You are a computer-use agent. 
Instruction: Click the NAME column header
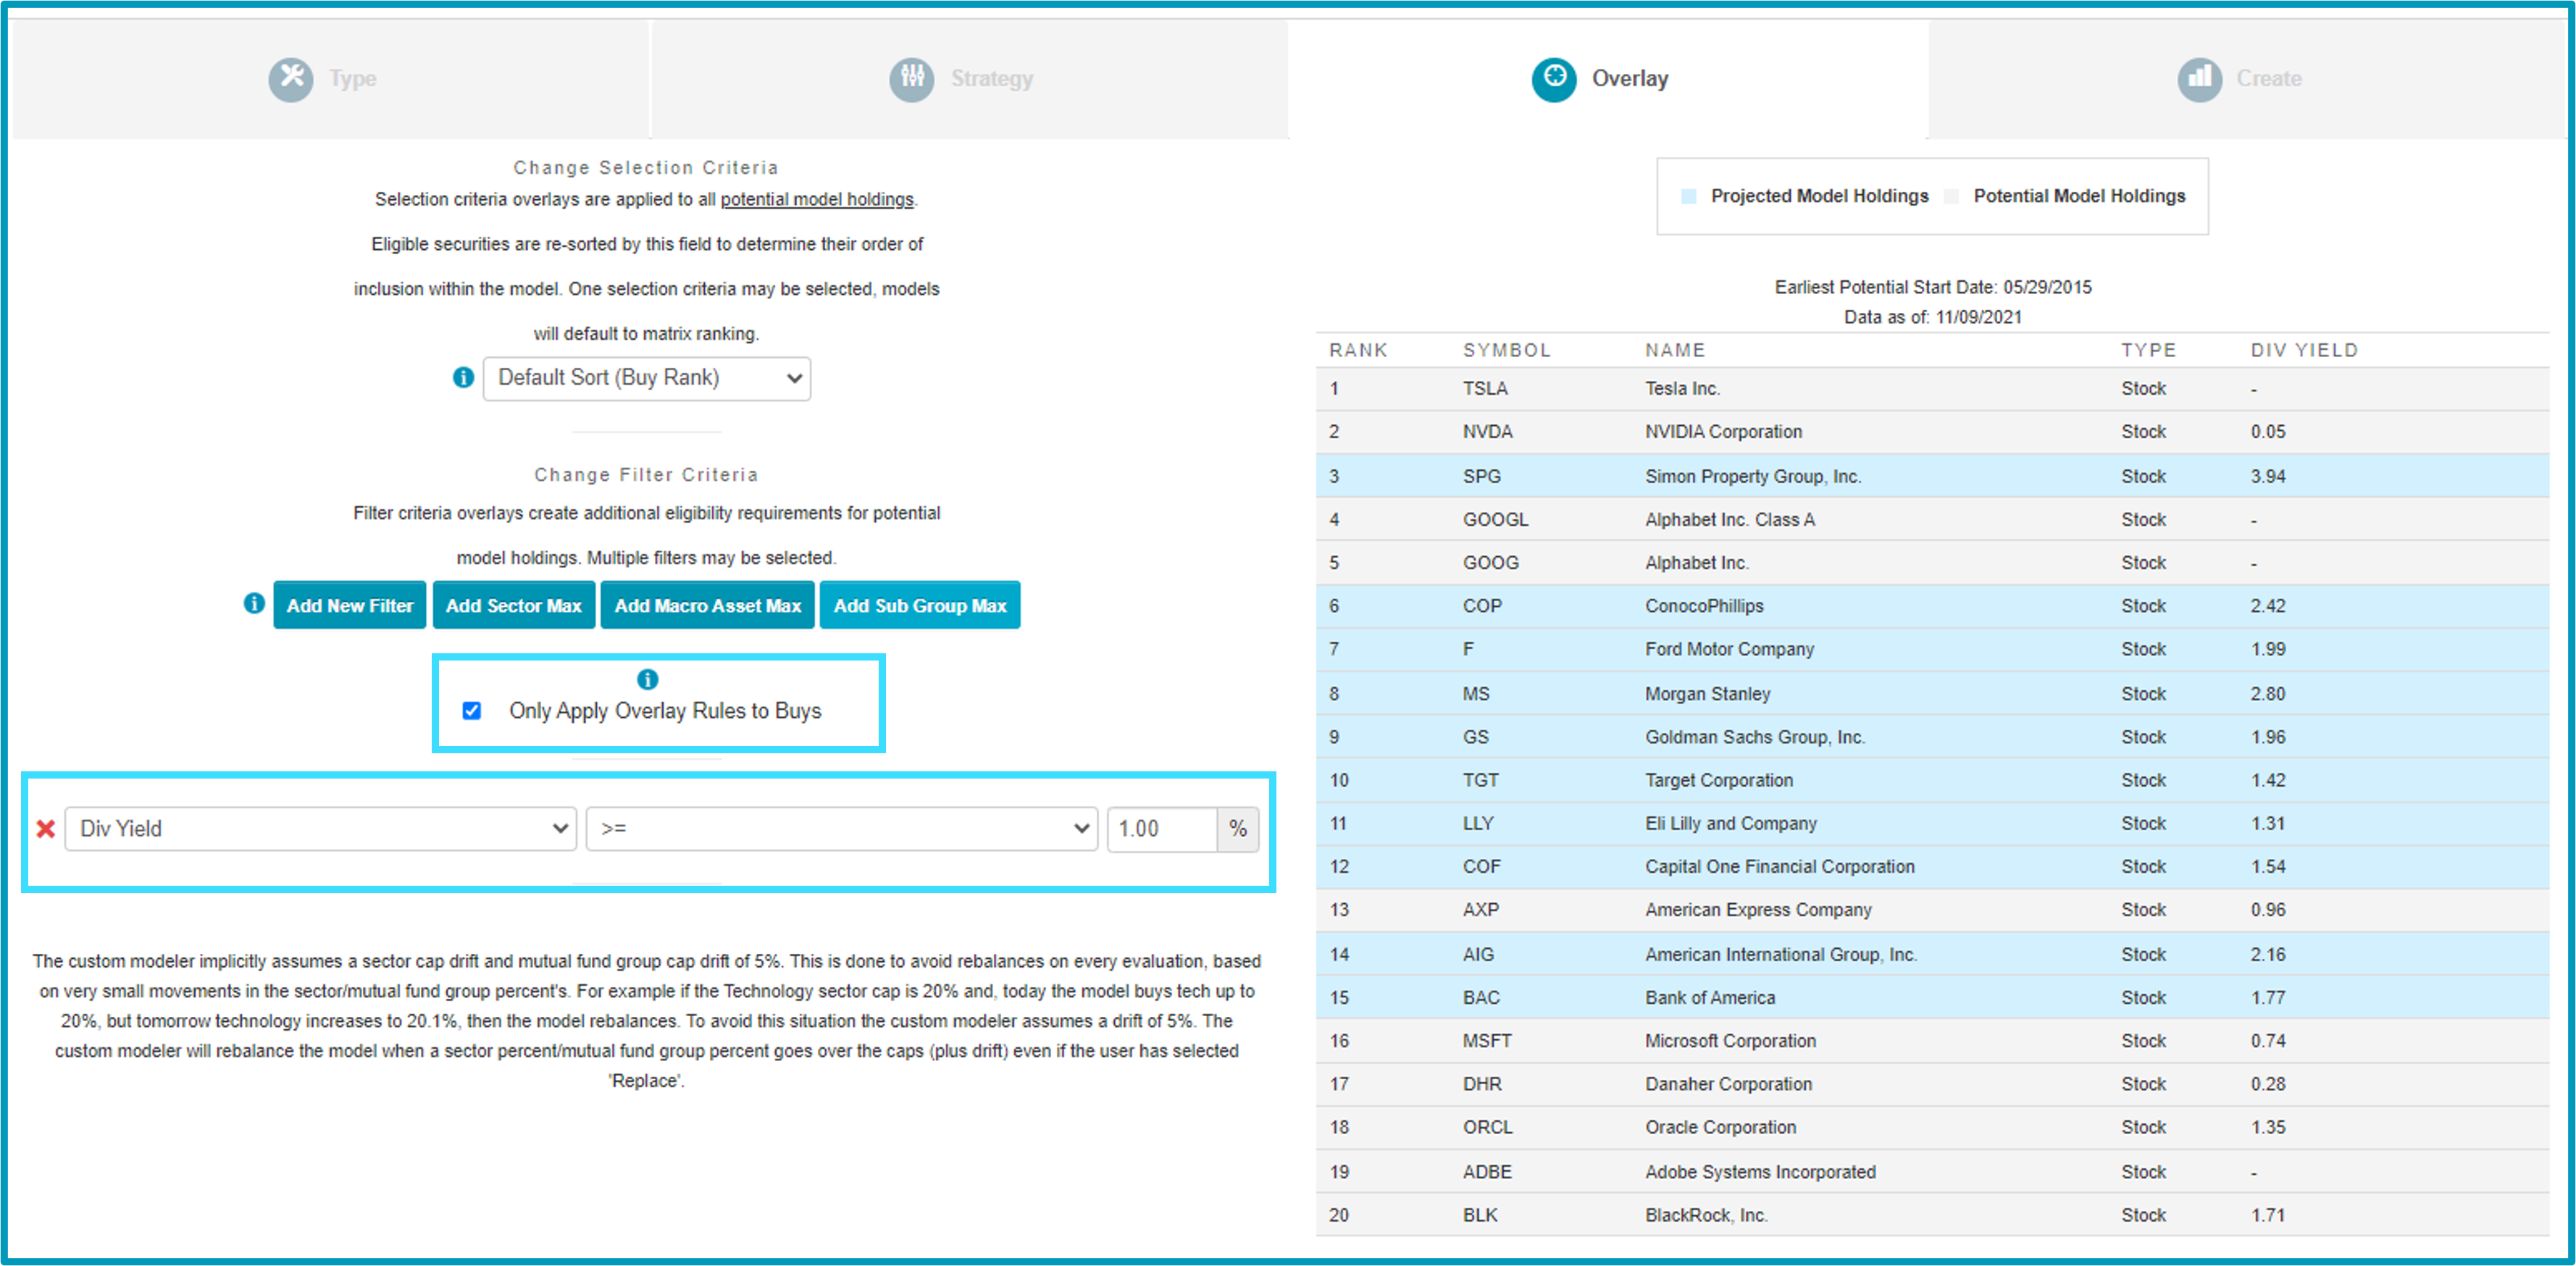(1675, 350)
